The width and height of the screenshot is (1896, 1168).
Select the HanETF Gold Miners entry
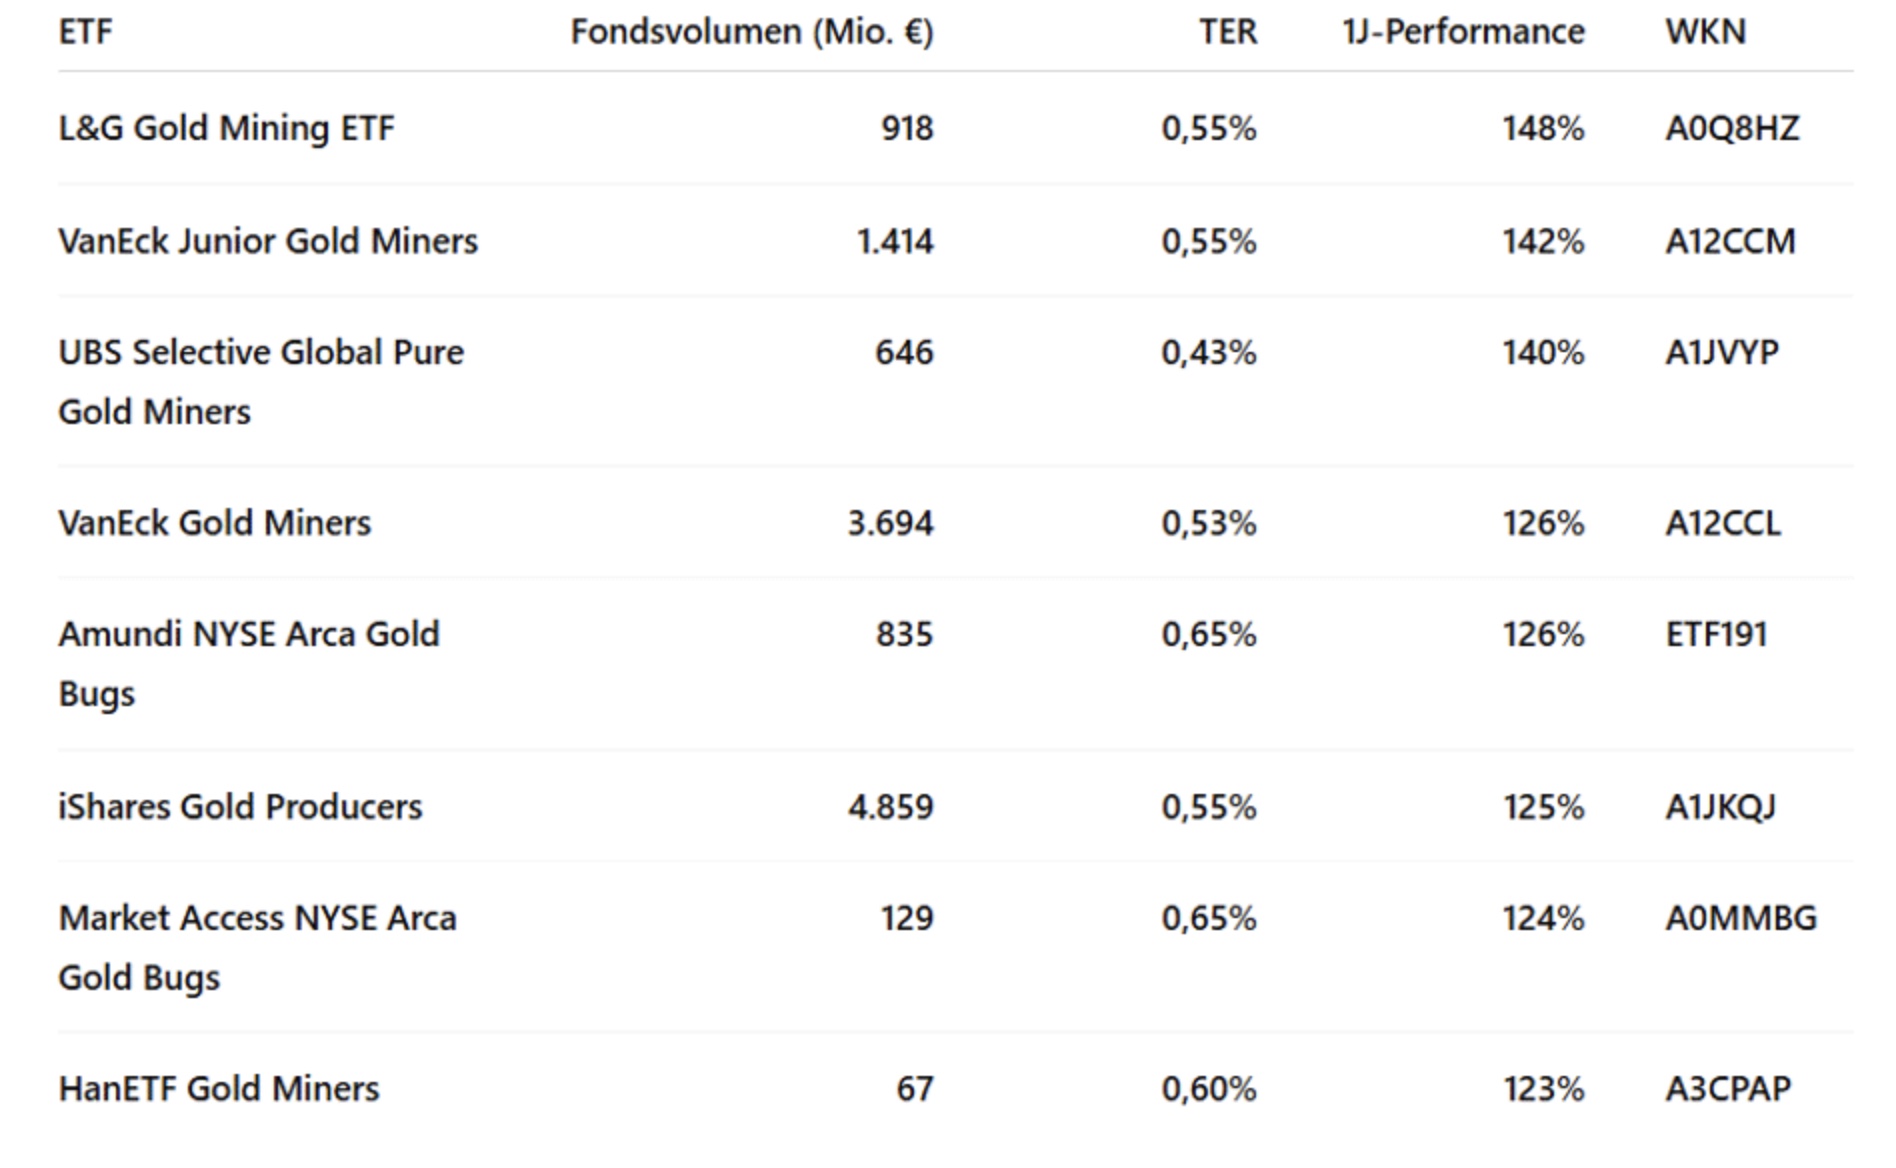pos(219,1088)
